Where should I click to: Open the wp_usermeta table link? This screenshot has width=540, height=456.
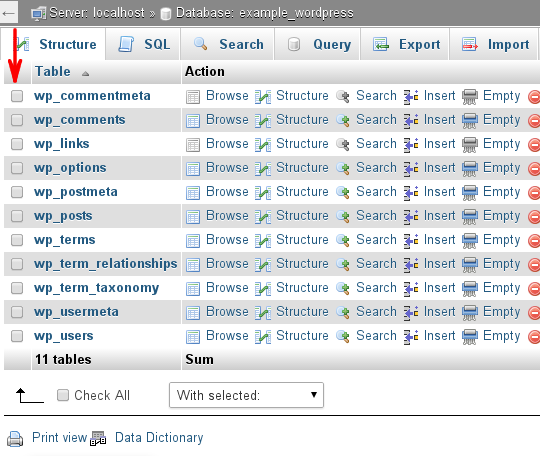pyautogui.click(x=76, y=312)
